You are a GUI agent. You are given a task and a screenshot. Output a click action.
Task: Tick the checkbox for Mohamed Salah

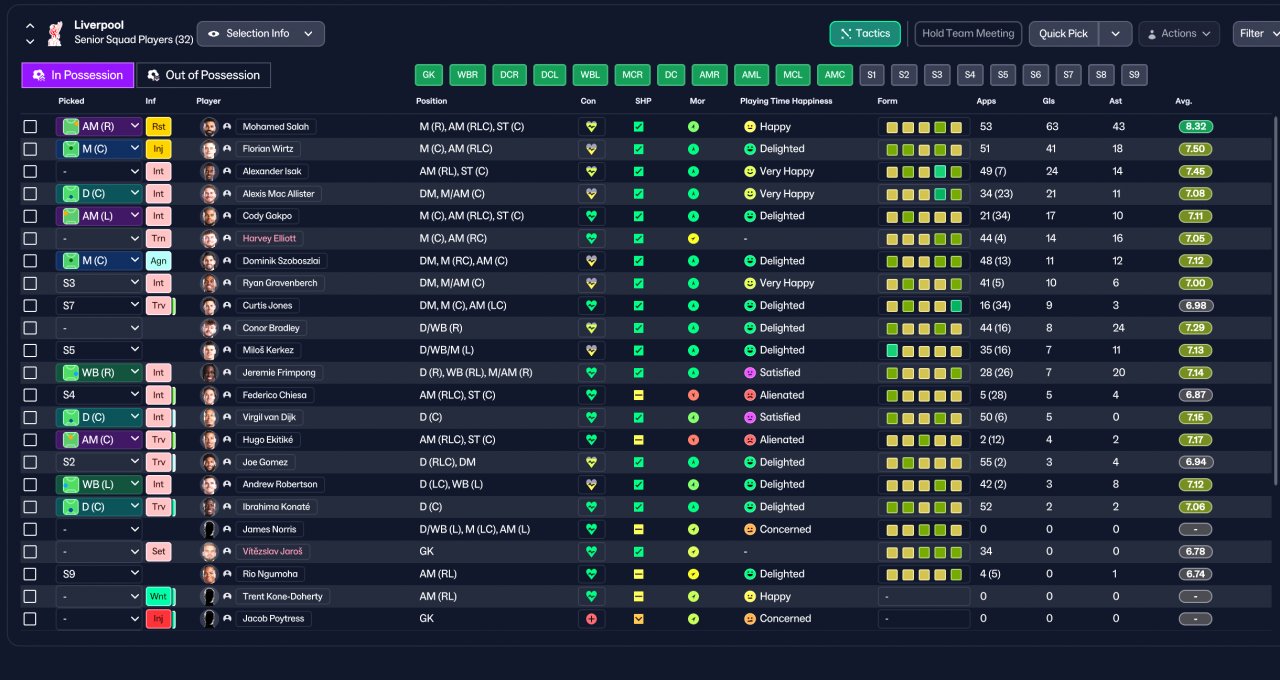coord(30,127)
